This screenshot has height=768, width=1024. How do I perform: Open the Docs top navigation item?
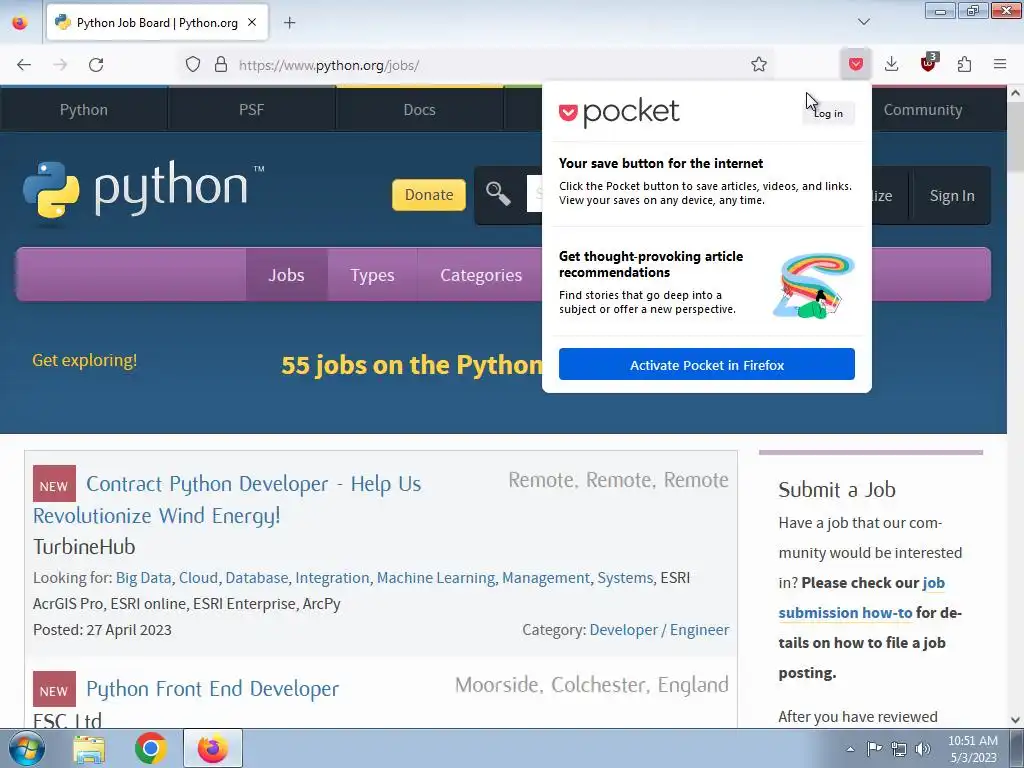[x=419, y=110]
